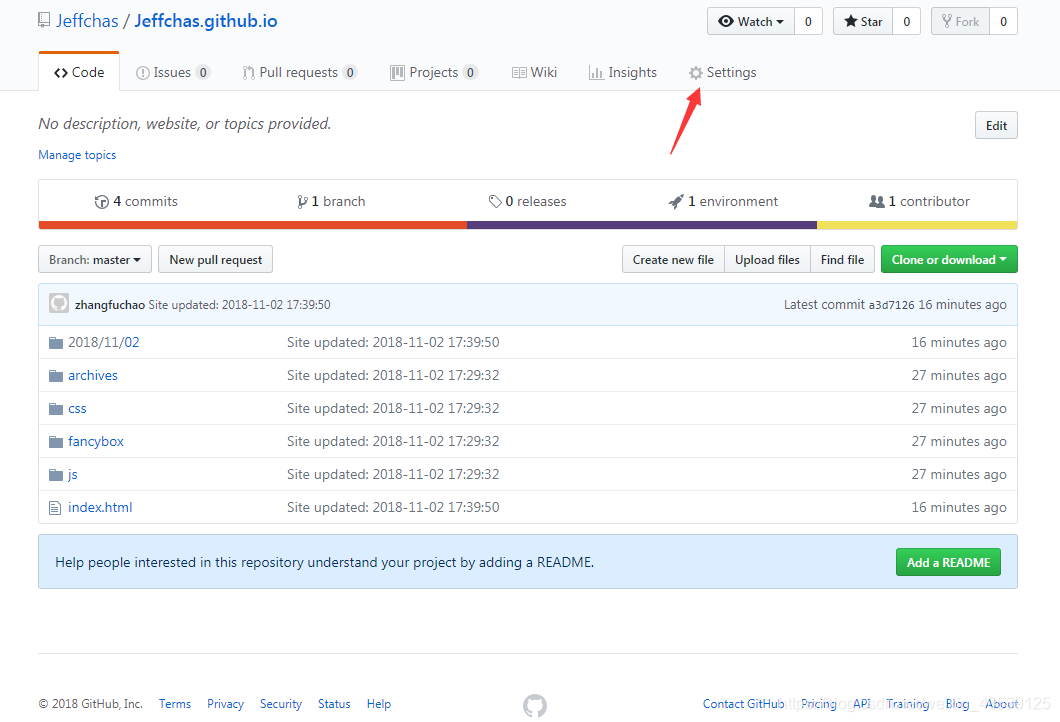Viewport: 1060px width, 722px height.
Task: Open the footer Terms link
Action: [x=175, y=704]
